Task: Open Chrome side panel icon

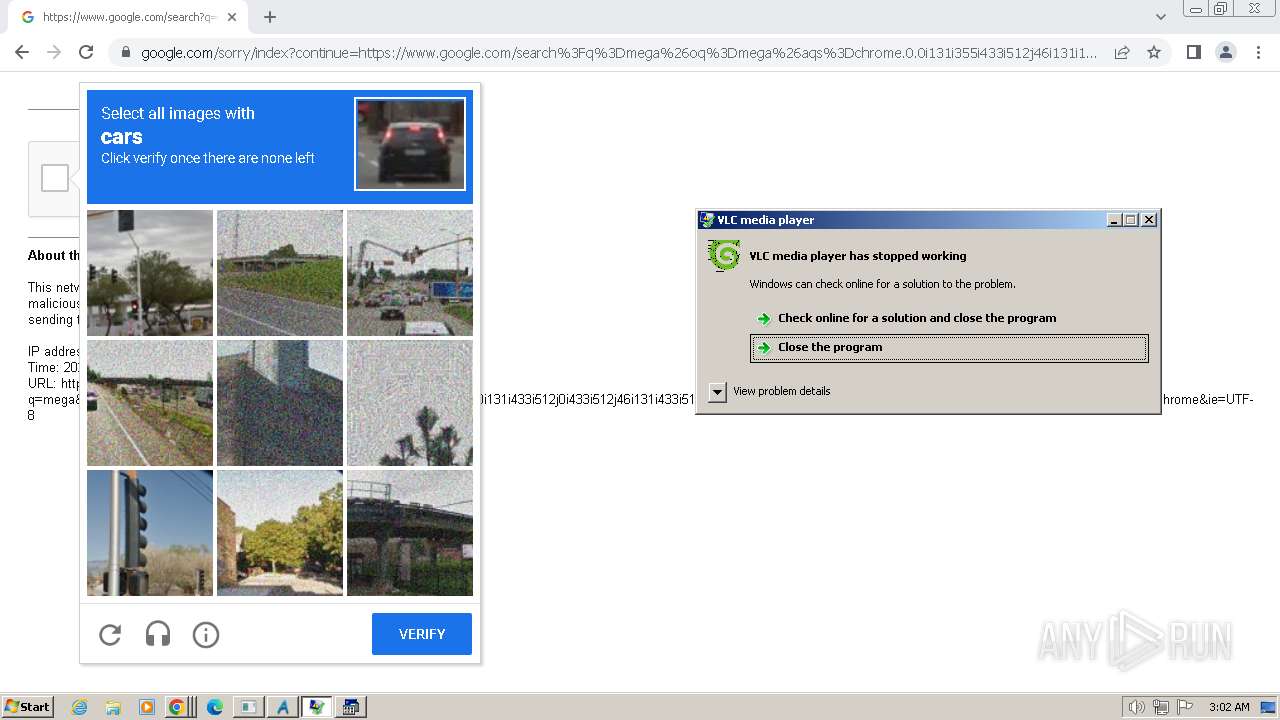Action: 1193,52
